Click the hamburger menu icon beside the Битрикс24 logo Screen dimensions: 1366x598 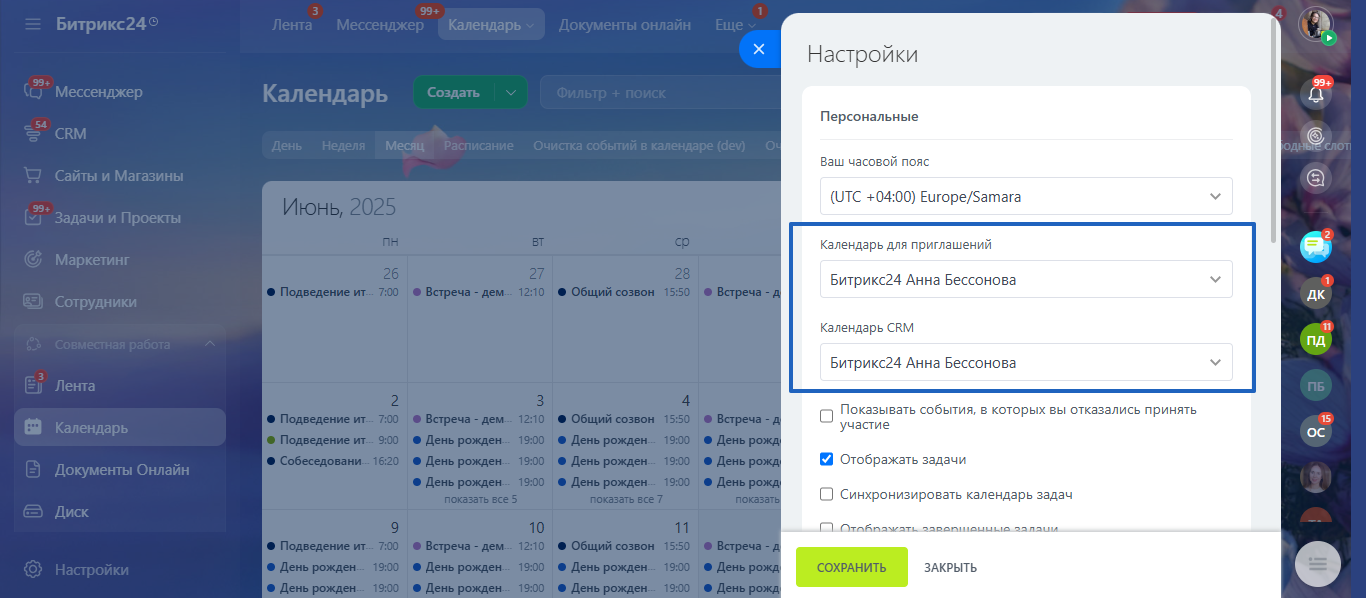click(33, 23)
